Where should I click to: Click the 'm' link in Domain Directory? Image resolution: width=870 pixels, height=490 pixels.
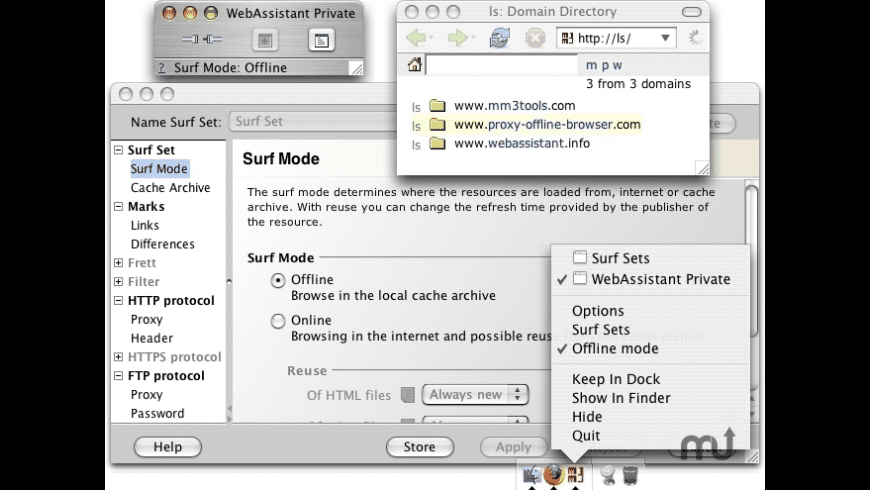591,65
